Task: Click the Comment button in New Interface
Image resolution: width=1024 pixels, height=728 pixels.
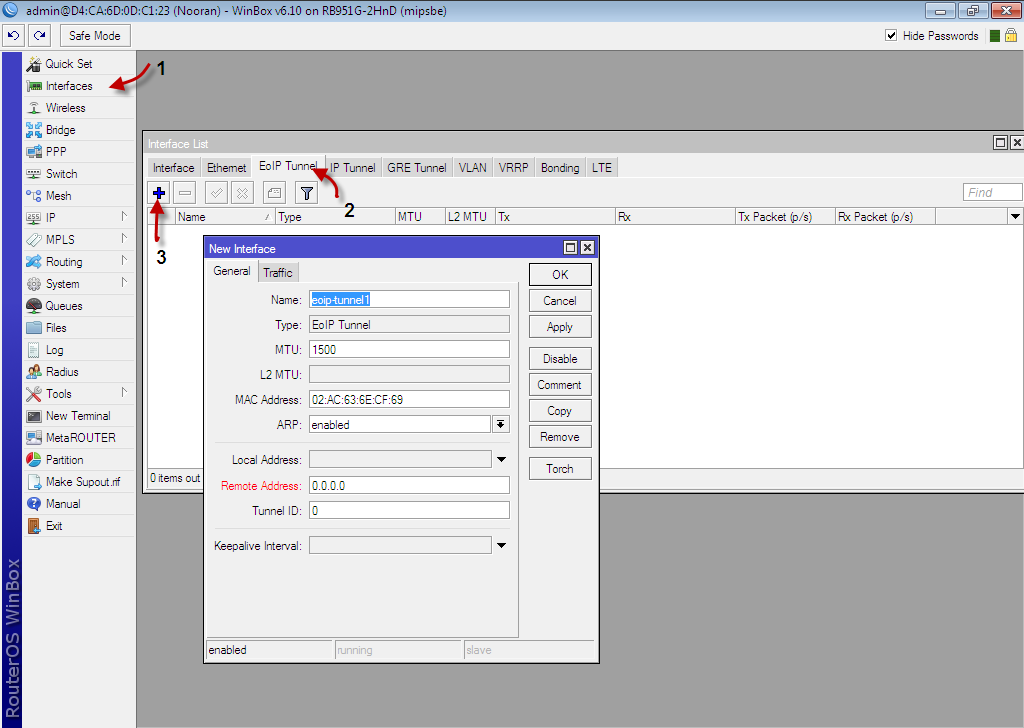Action: click(560, 385)
